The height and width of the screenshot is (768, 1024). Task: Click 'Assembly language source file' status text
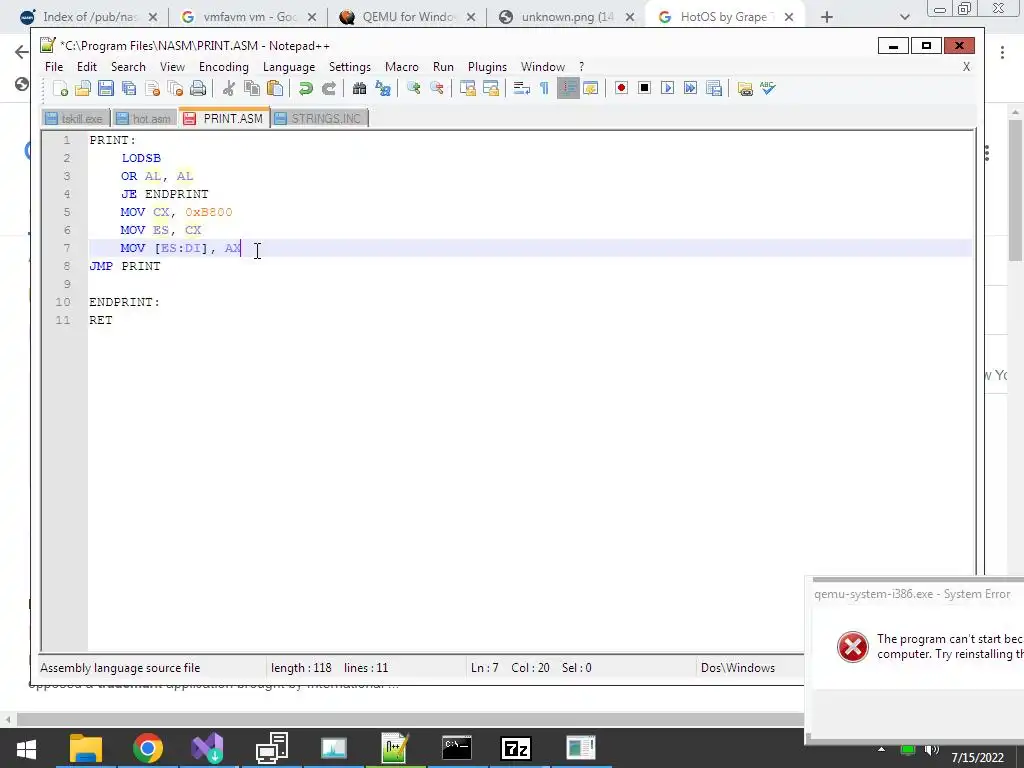pos(120,667)
